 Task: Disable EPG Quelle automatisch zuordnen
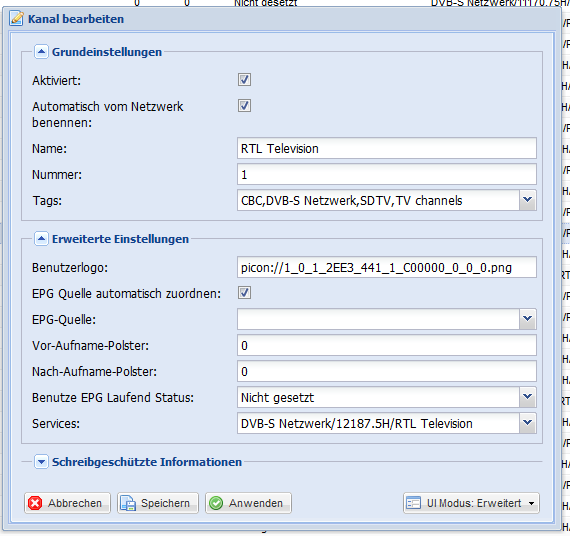[x=244, y=293]
